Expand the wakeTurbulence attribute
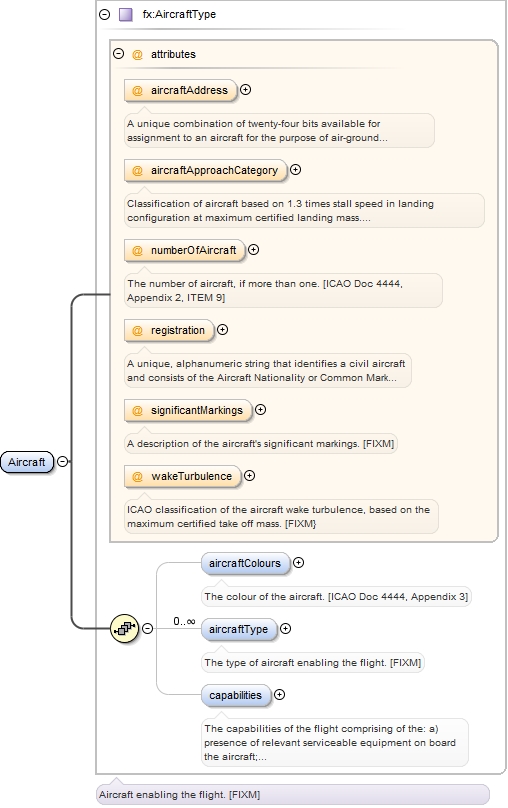This screenshot has width=508, height=808. pyautogui.click(x=249, y=476)
